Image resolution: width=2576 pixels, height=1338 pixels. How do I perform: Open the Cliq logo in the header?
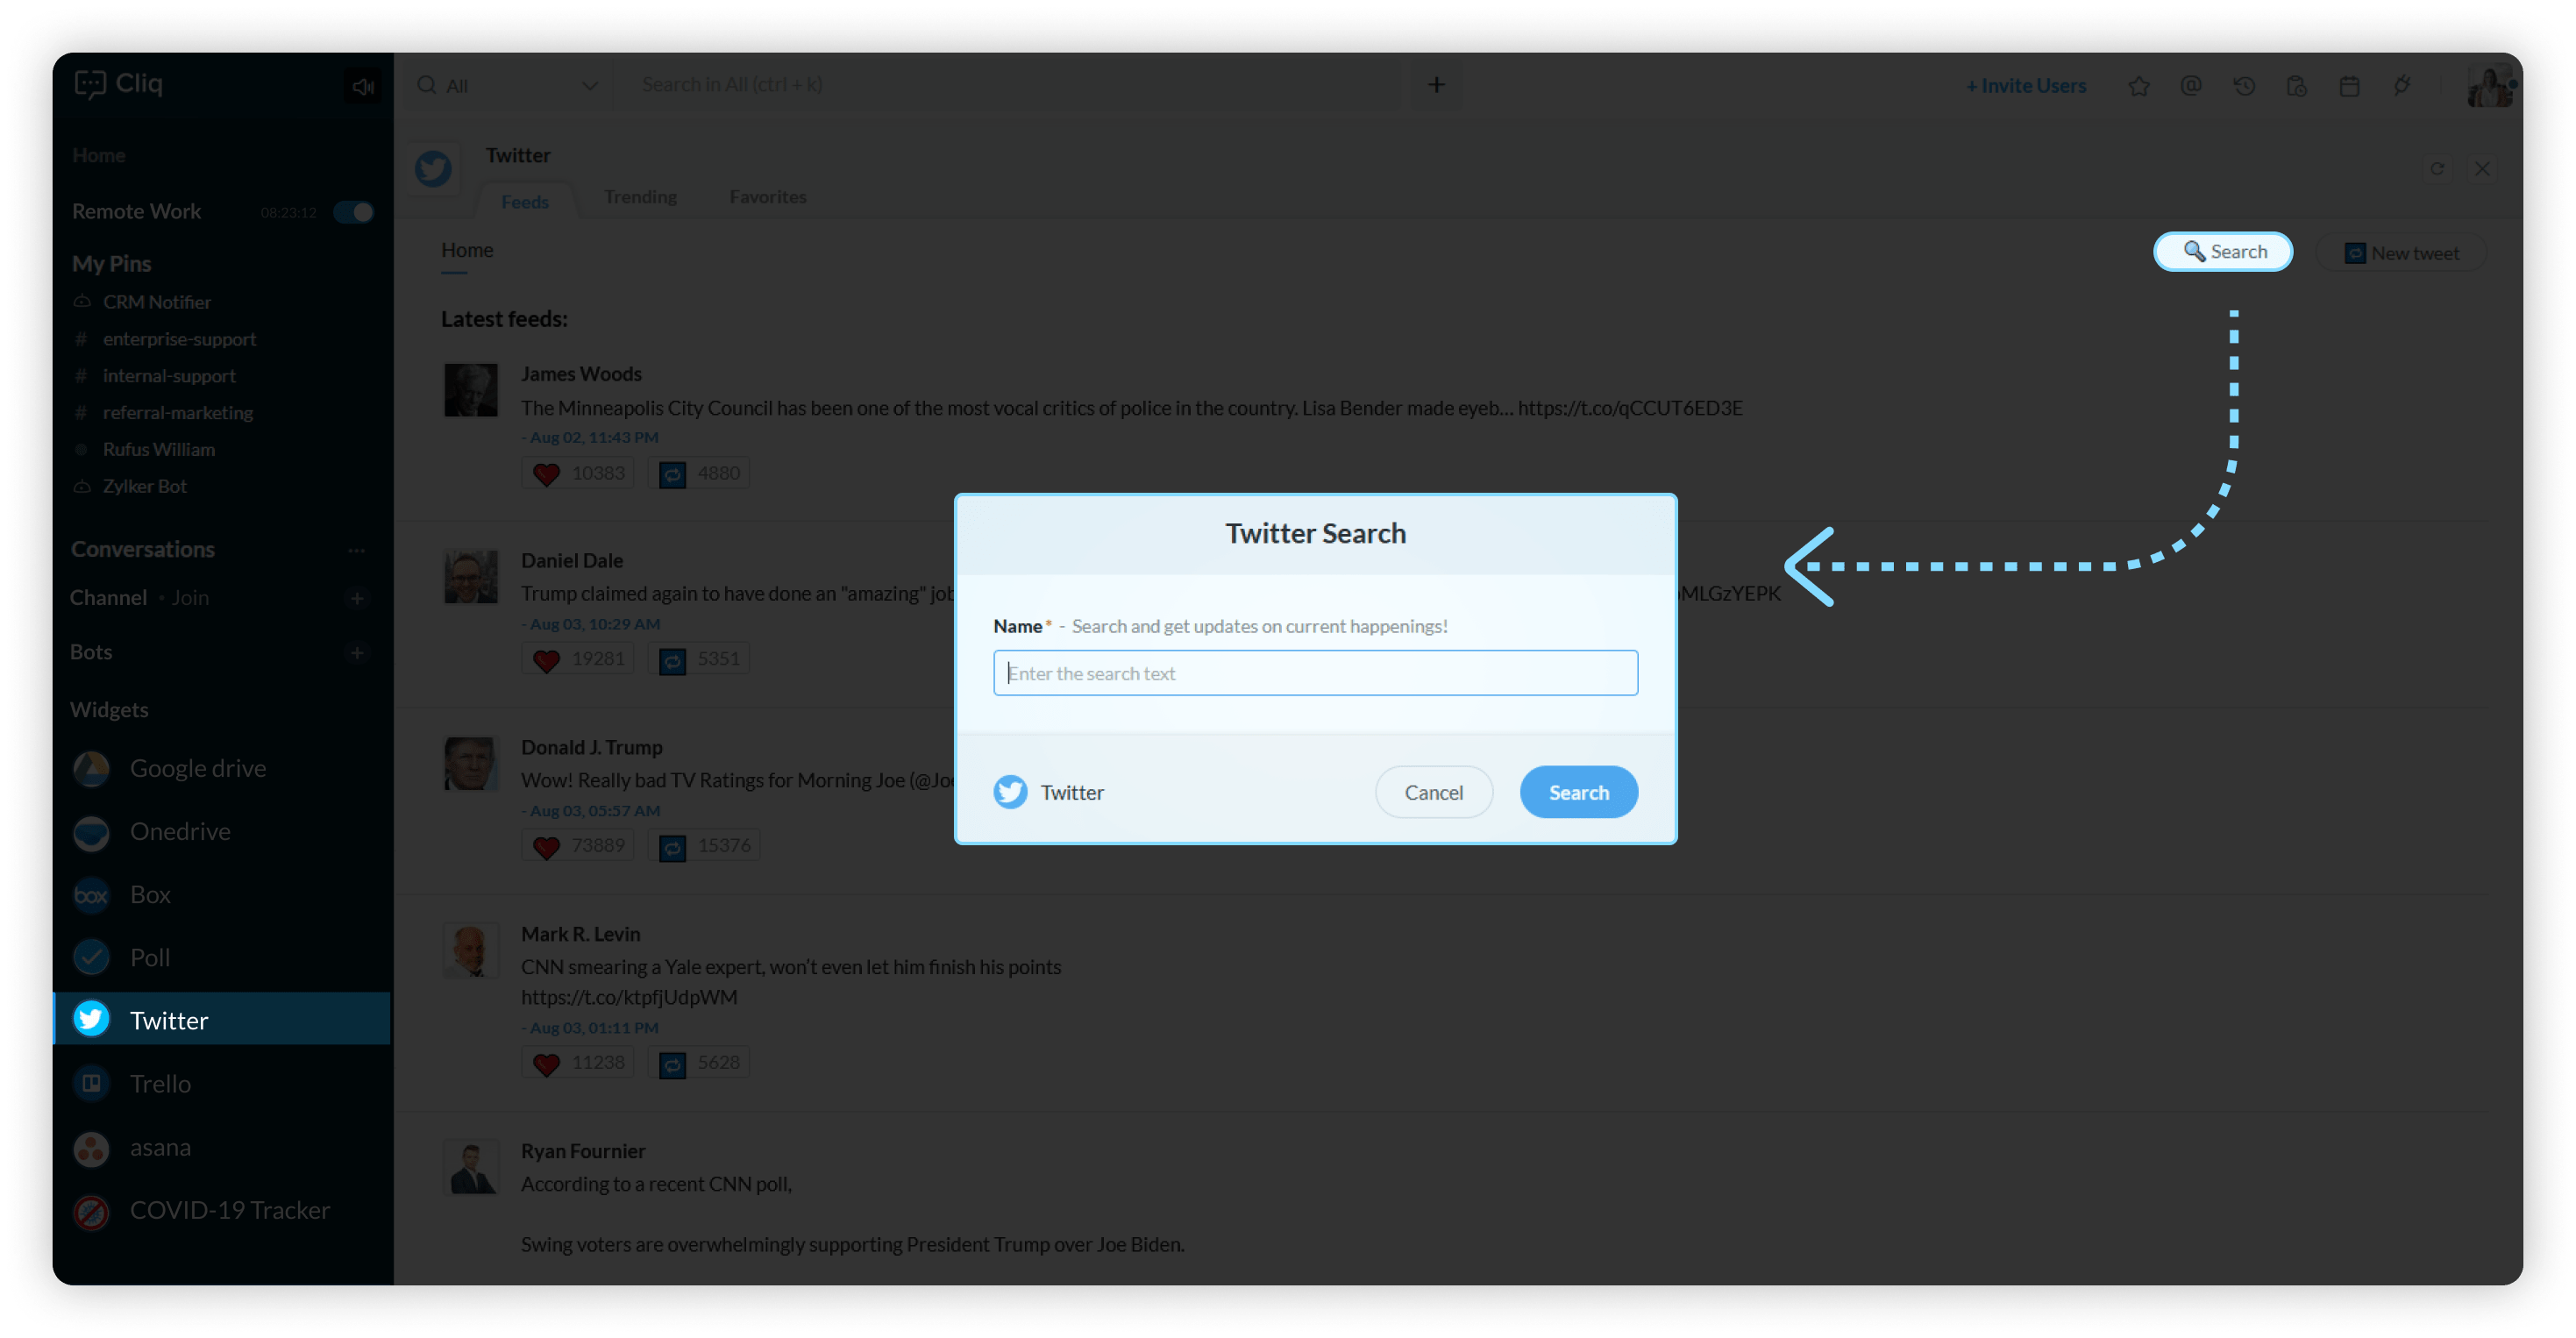[x=119, y=84]
